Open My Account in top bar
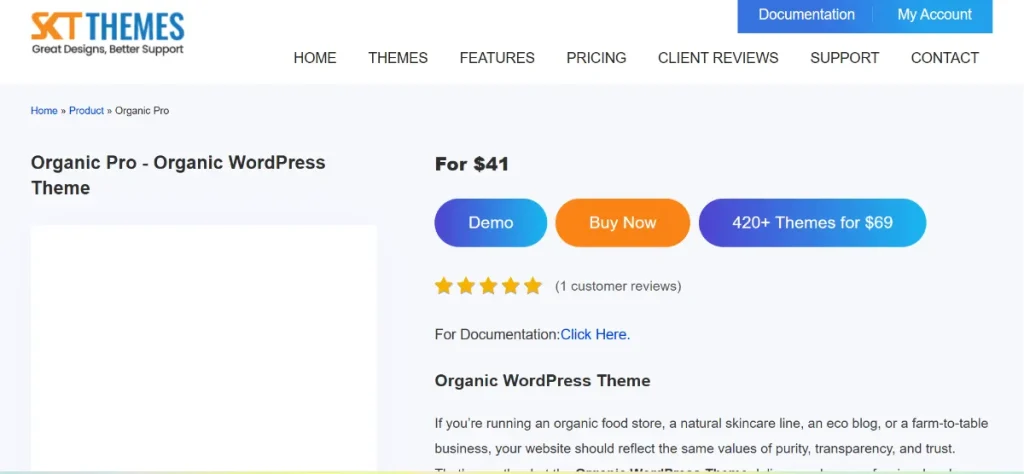Screen dimensions: 1024x474 click(x=934, y=14)
